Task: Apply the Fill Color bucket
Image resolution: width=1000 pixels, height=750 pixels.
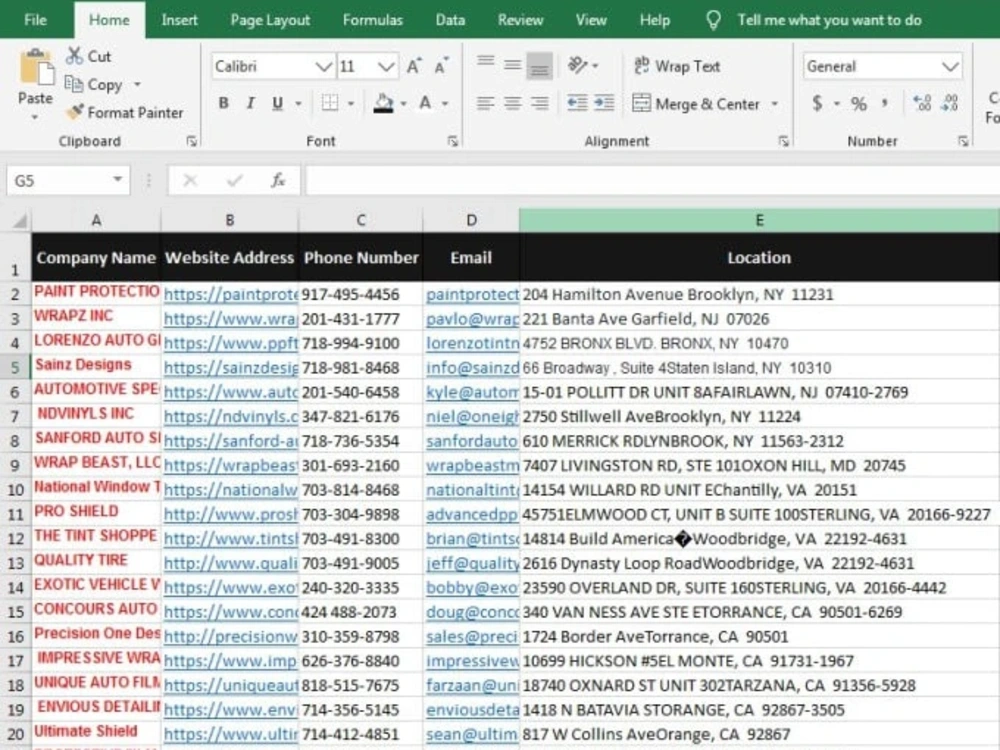Action: [x=383, y=103]
